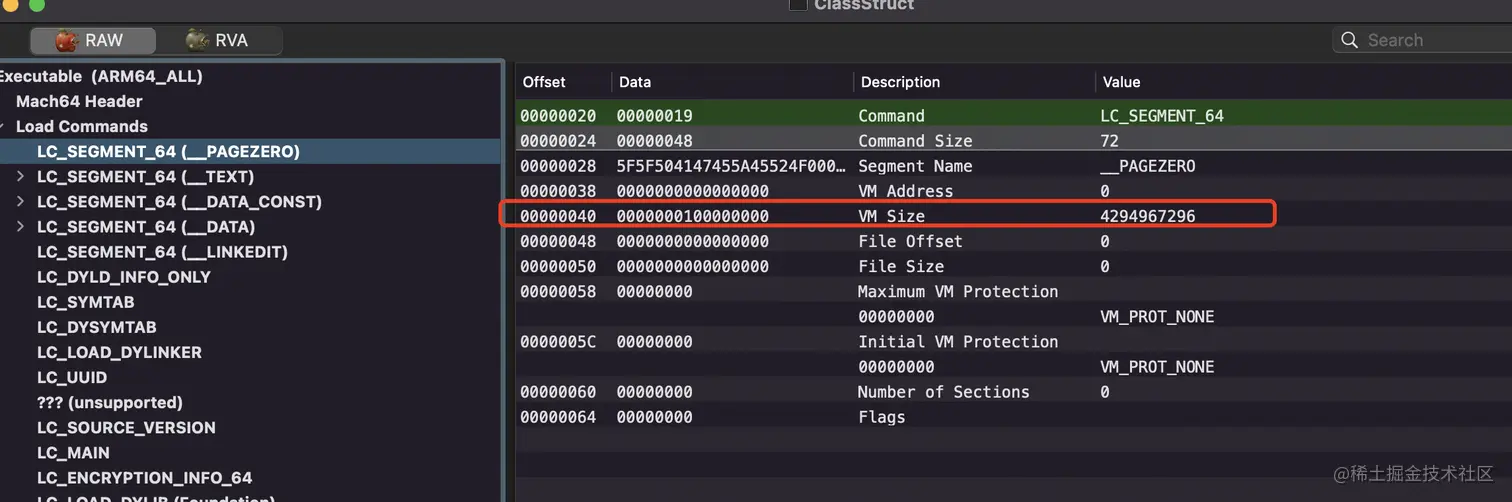Click the Description column header

pyautogui.click(x=901, y=82)
